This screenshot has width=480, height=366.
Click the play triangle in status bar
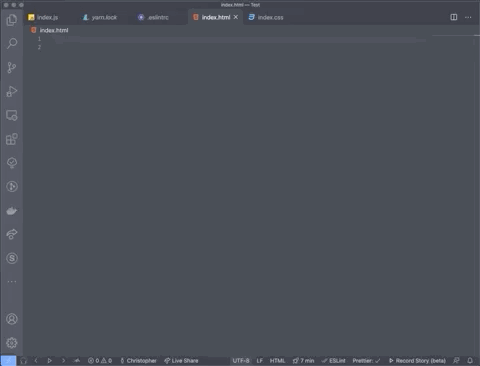click(x=49, y=361)
